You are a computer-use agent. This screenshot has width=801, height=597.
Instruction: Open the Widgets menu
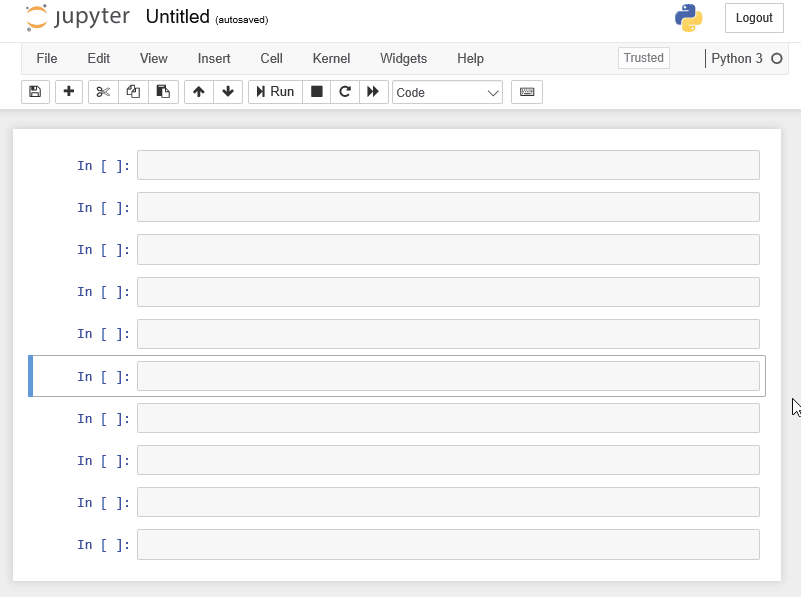click(403, 58)
